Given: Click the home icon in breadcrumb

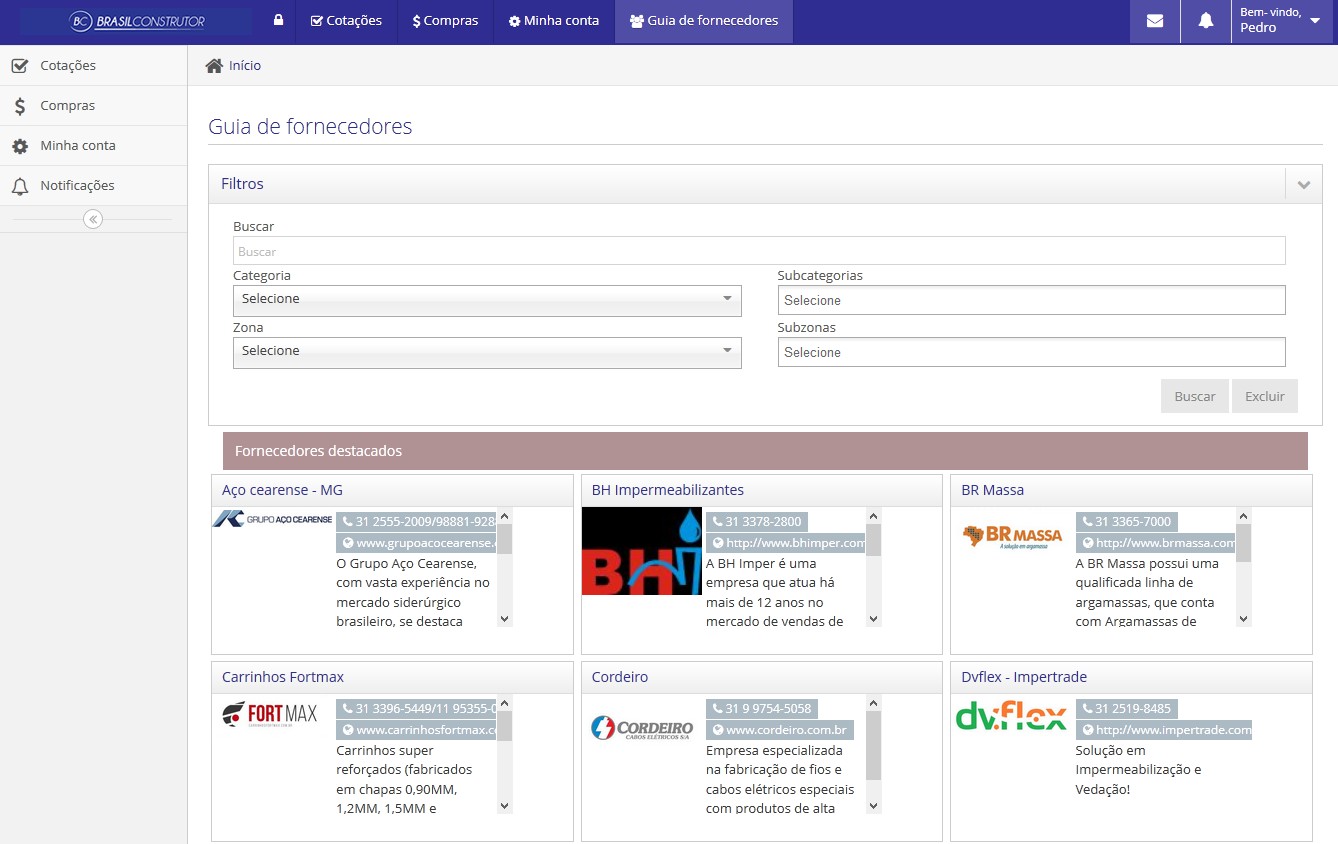Looking at the screenshot, I should [x=214, y=65].
